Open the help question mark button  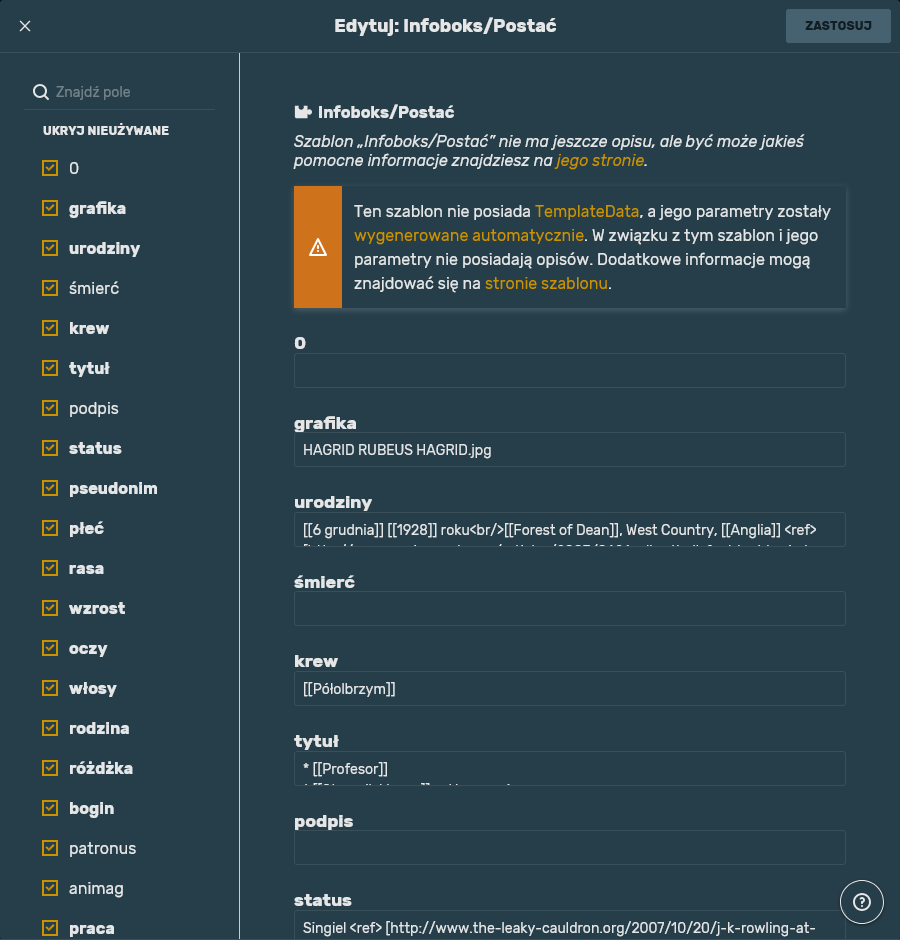[861, 901]
